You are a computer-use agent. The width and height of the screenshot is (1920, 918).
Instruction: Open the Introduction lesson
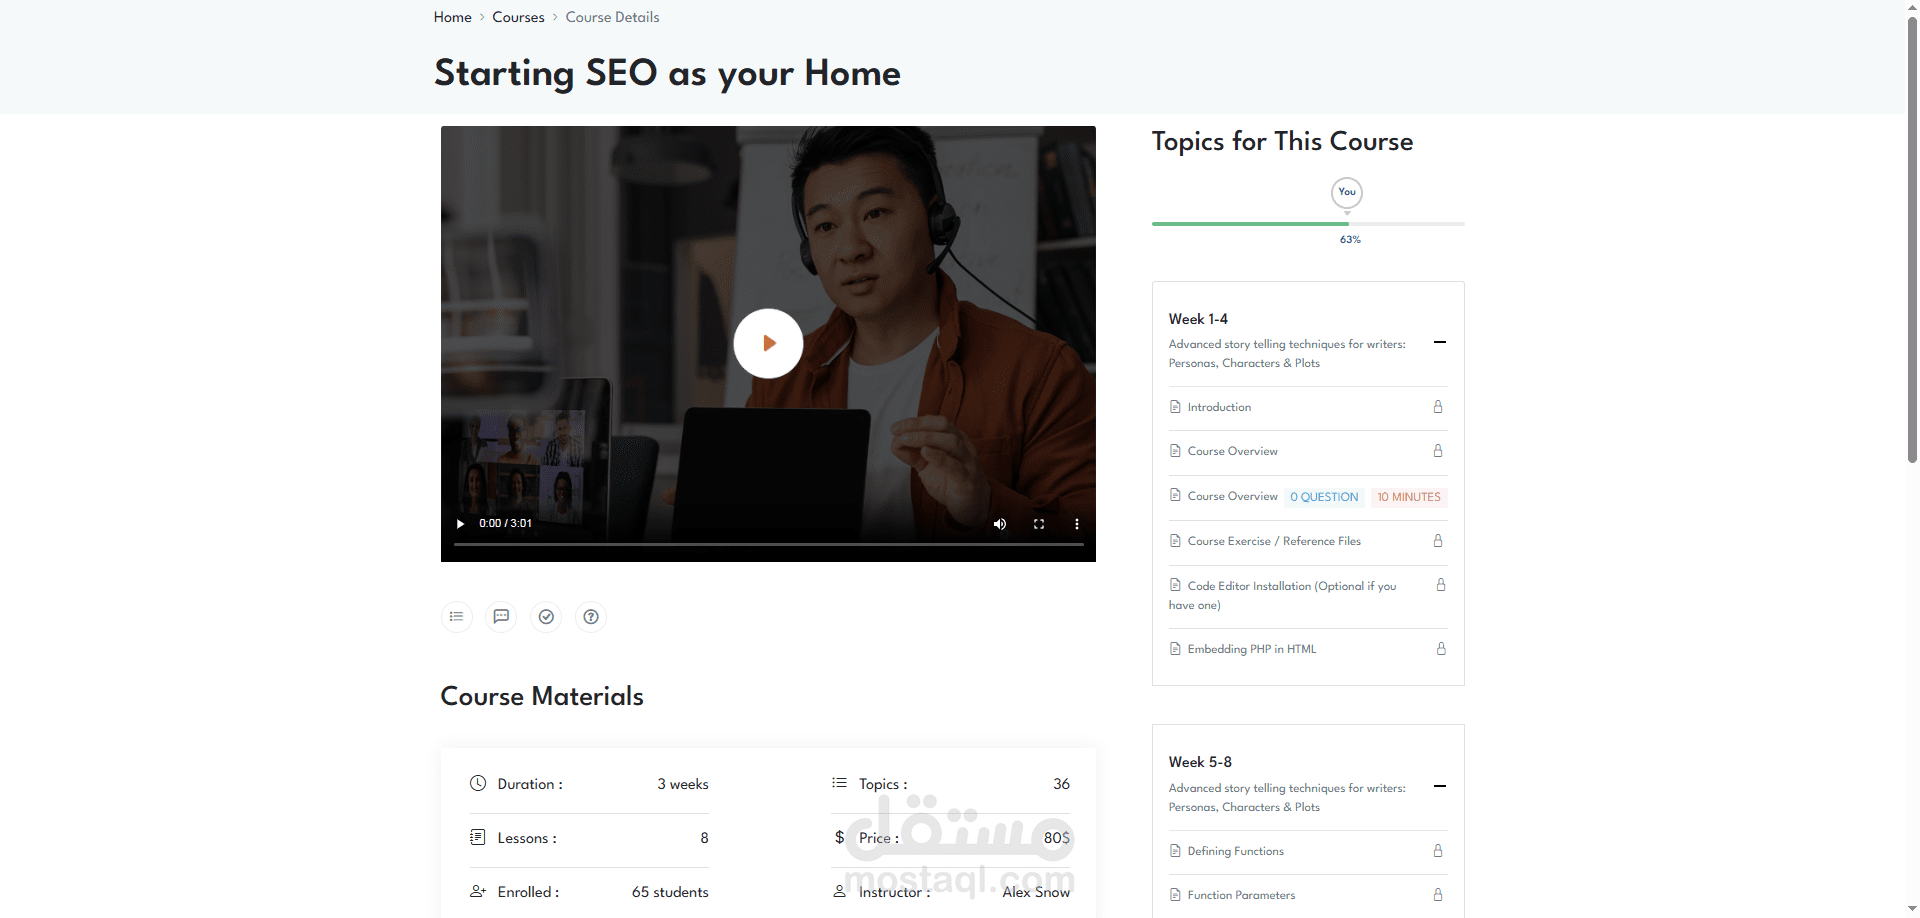pyautogui.click(x=1219, y=407)
